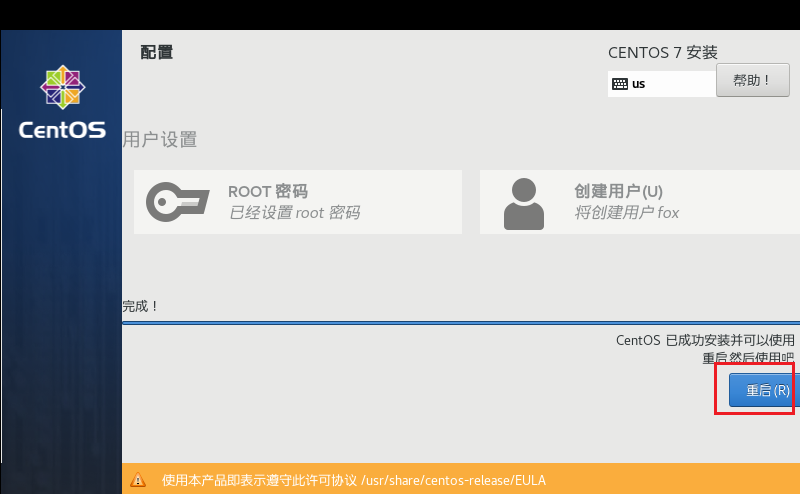This screenshot has height=494, width=800.
Task: Click the key icon for root password
Action: click(178, 202)
